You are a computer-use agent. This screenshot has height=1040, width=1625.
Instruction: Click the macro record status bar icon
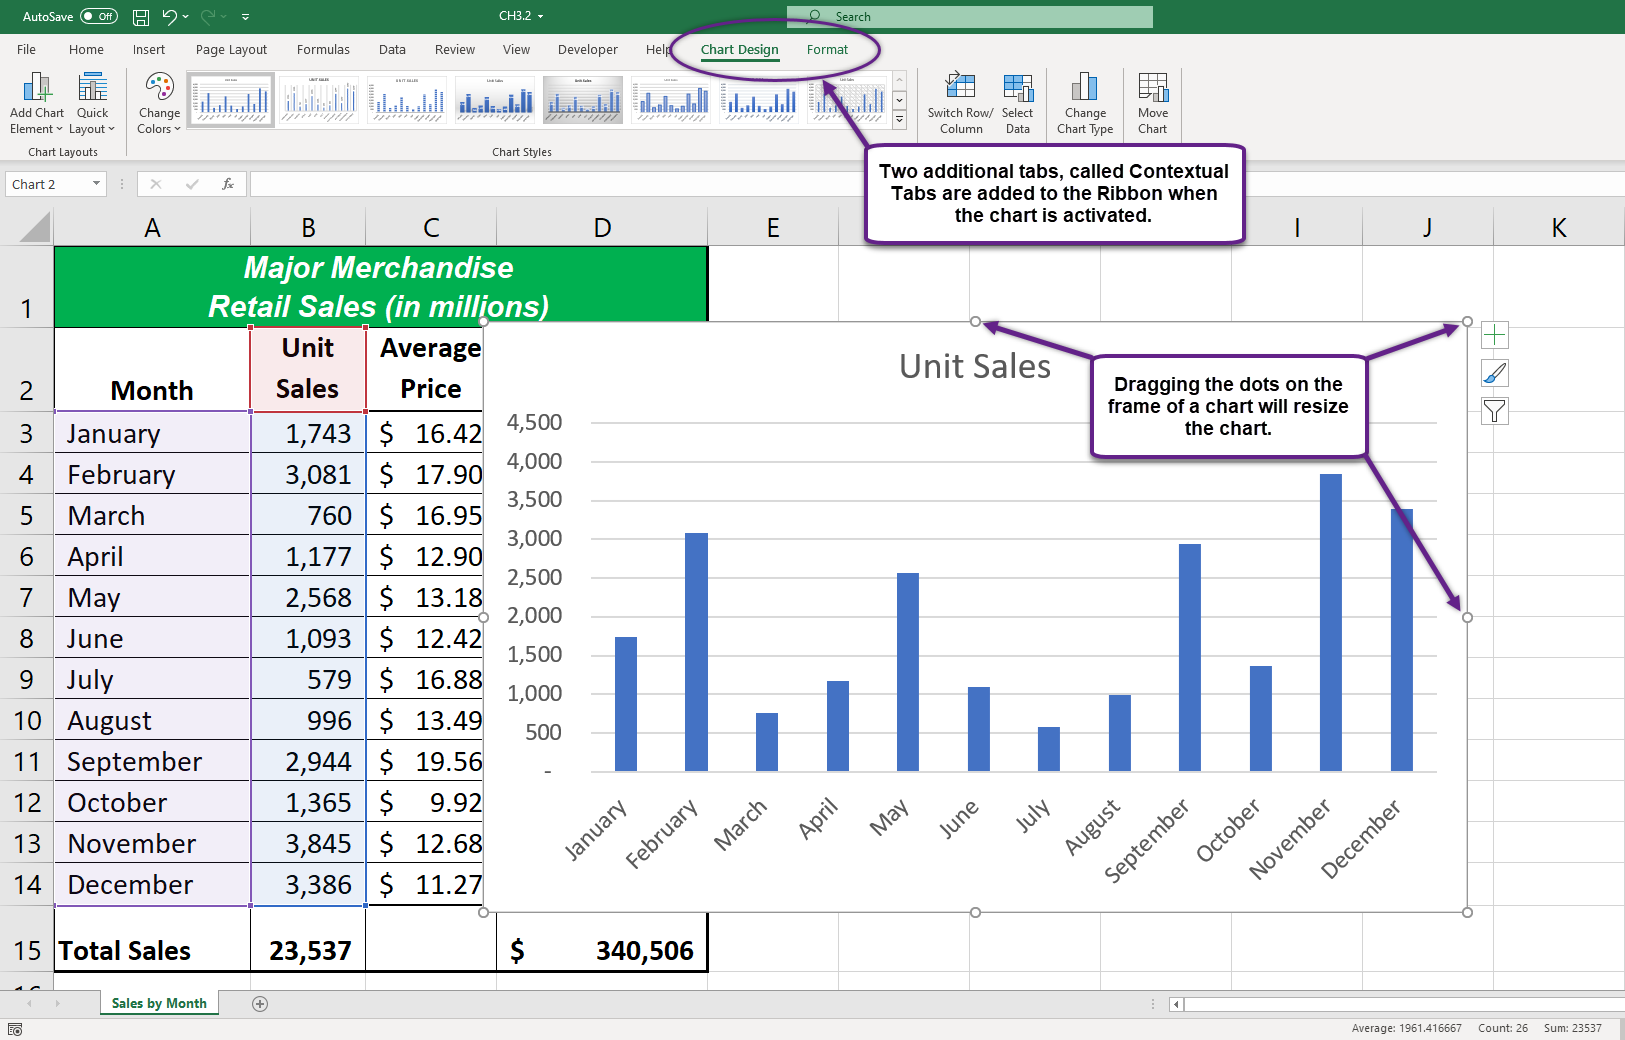coord(15,1028)
